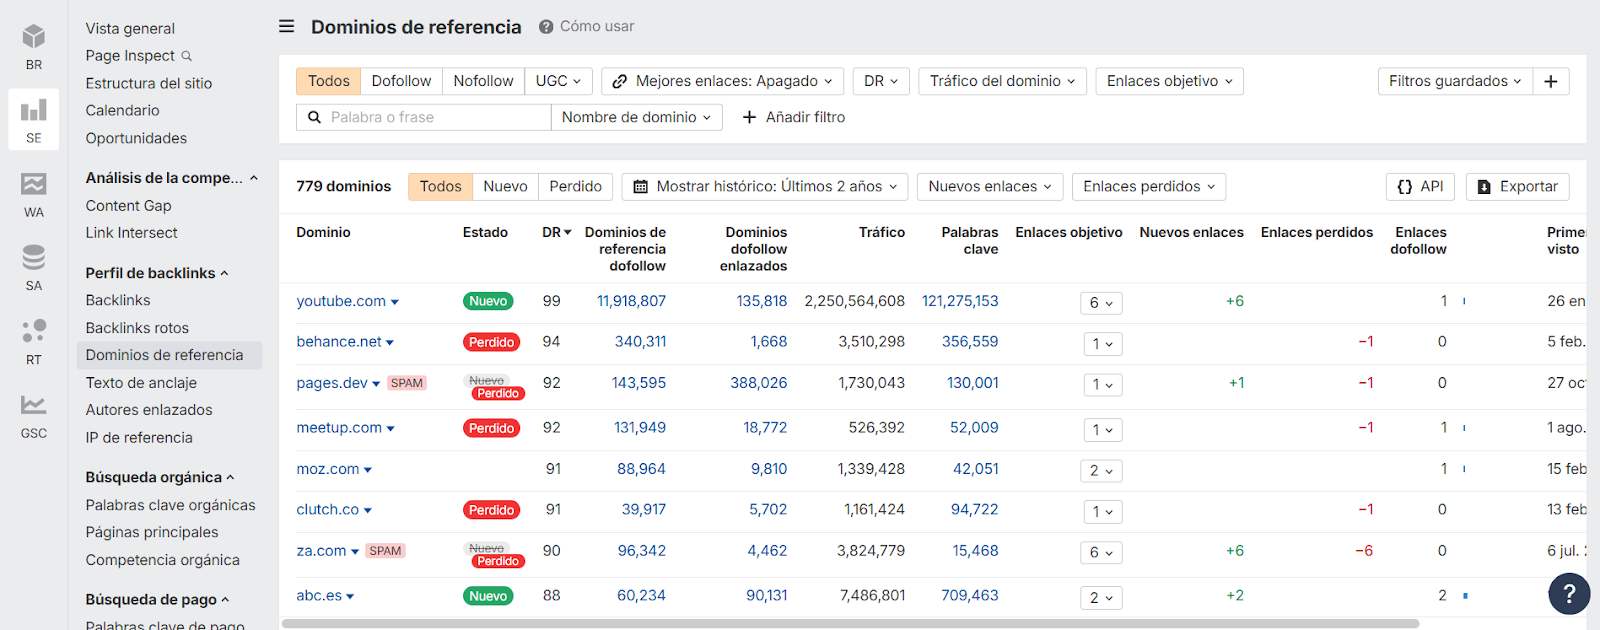Go to Texto de anclaje in sidebar

[x=141, y=382]
